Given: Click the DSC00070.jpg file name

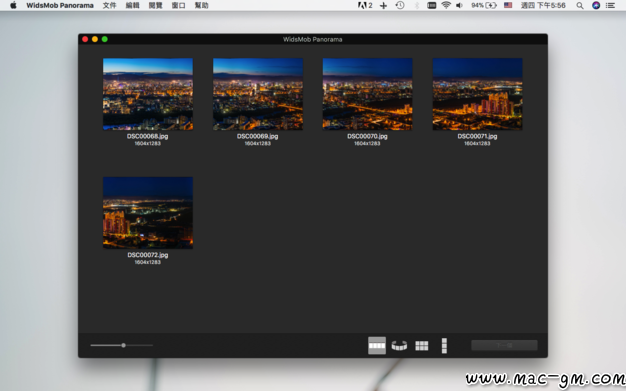Looking at the screenshot, I should (x=367, y=136).
